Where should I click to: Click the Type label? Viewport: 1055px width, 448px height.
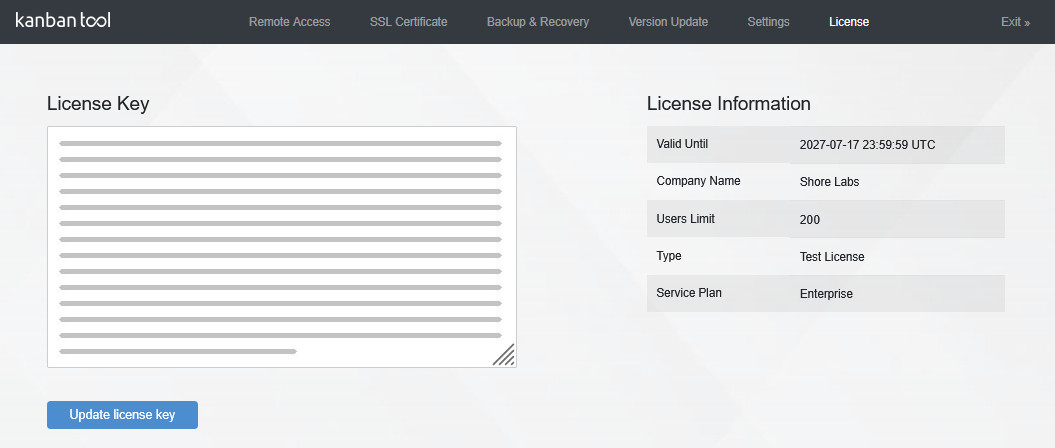pos(669,256)
